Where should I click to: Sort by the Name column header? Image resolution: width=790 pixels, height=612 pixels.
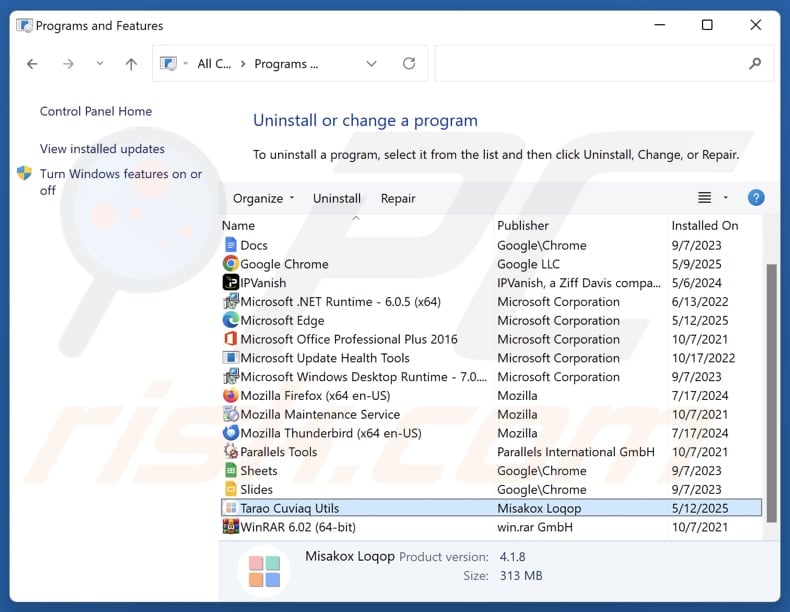(x=238, y=226)
